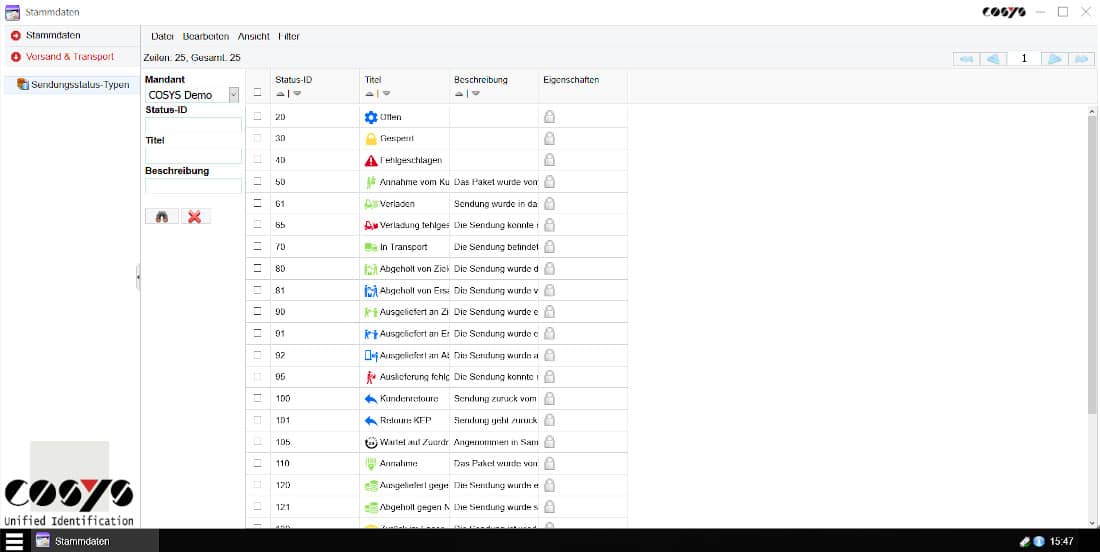Open the Bearbeiten menu
Image resolution: width=1100 pixels, height=552 pixels.
(206, 36)
